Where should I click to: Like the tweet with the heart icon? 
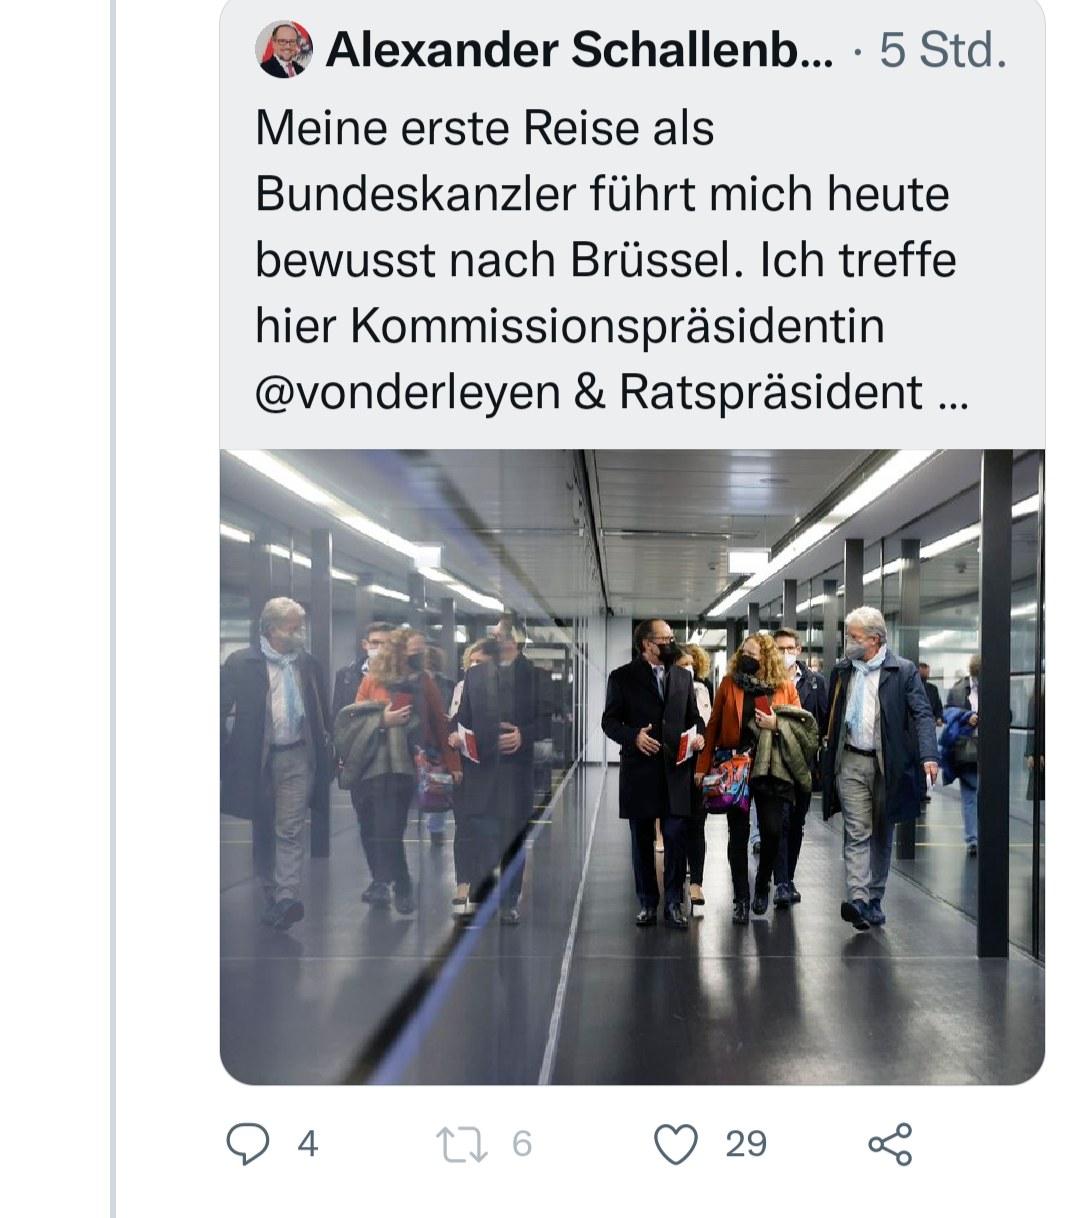coord(675,1144)
